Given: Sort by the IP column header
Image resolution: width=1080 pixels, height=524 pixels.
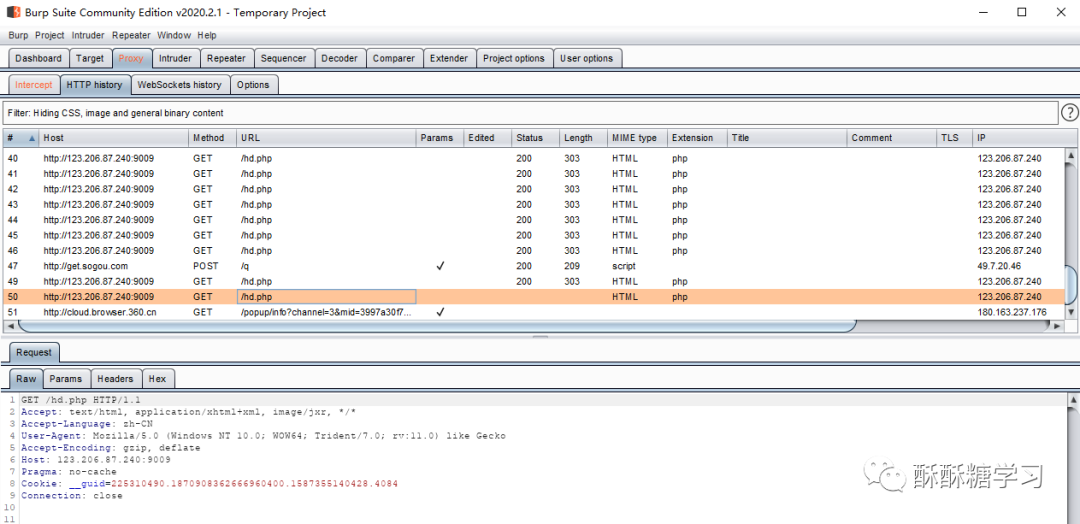Looking at the screenshot, I should tap(1025, 138).
